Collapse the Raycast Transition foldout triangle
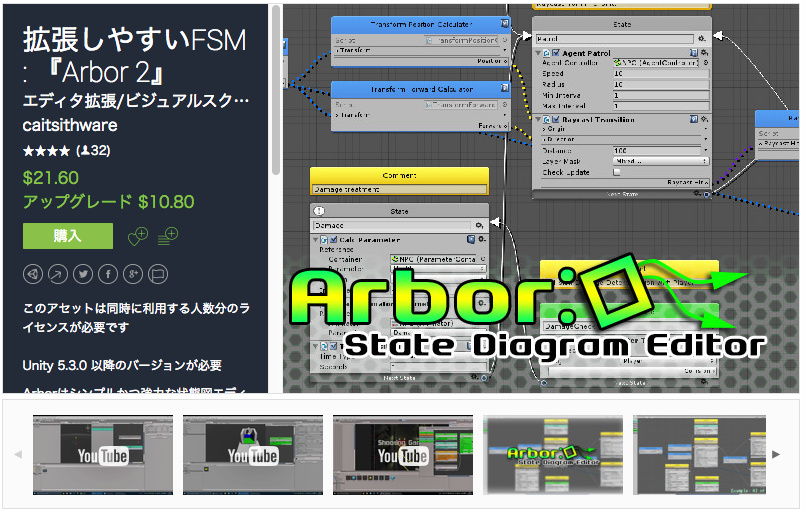The width and height of the screenshot is (804, 512). point(538,119)
